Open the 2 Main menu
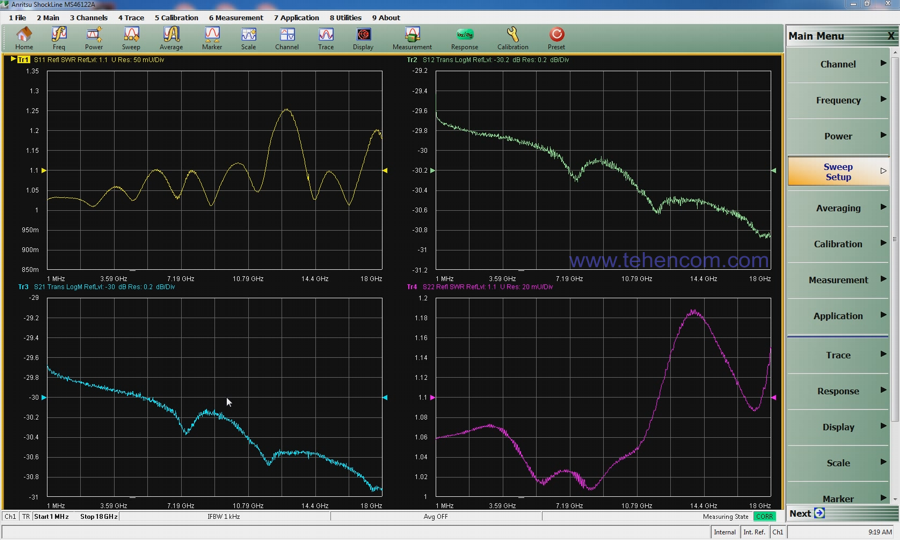This screenshot has height=540, width=900. pyautogui.click(x=48, y=18)
